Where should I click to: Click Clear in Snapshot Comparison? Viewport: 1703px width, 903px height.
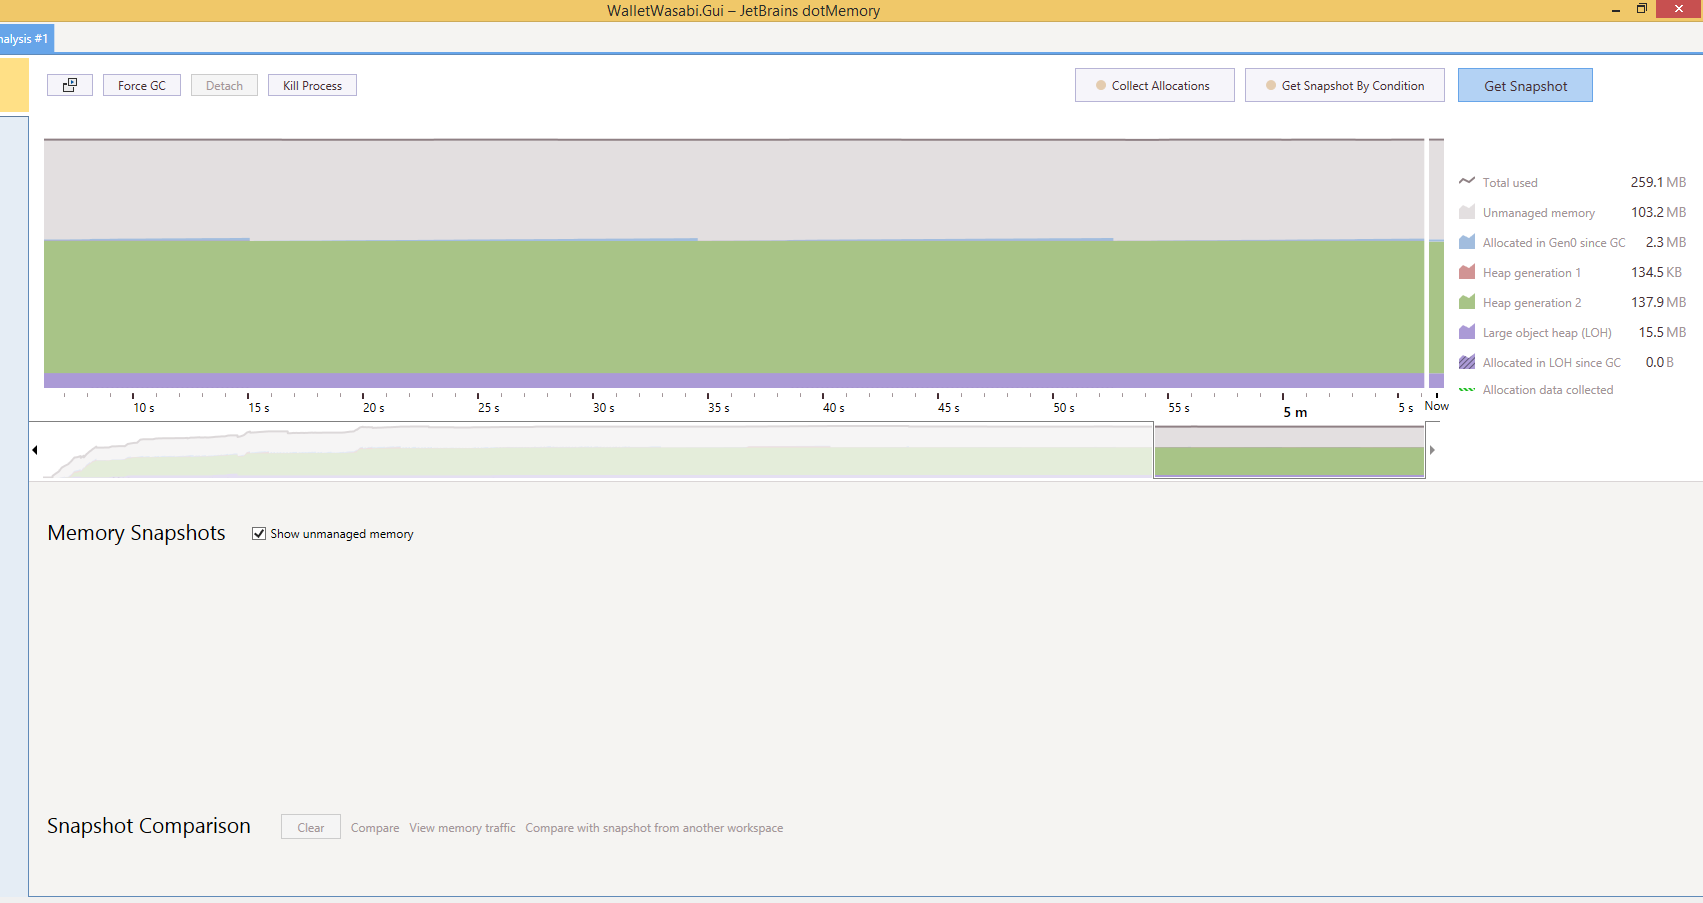311,827
